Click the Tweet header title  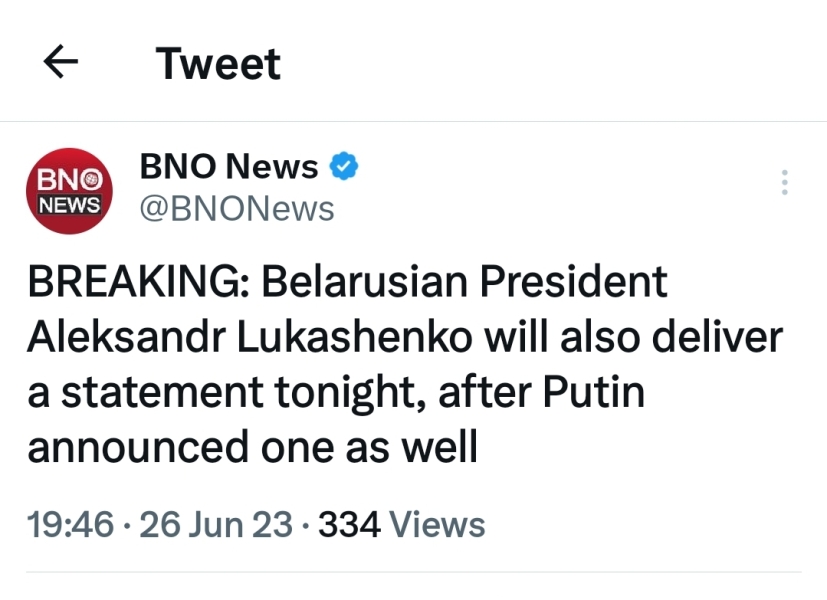click(x=218, y=64)
